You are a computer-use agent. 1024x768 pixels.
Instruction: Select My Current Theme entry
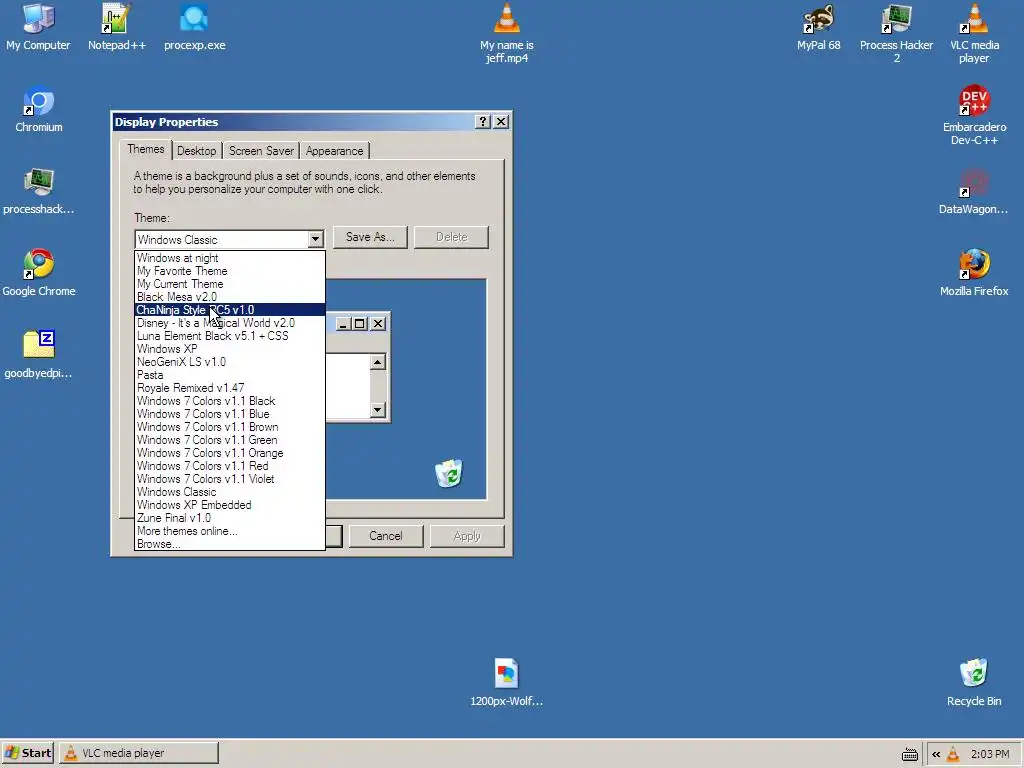(230, 284)
